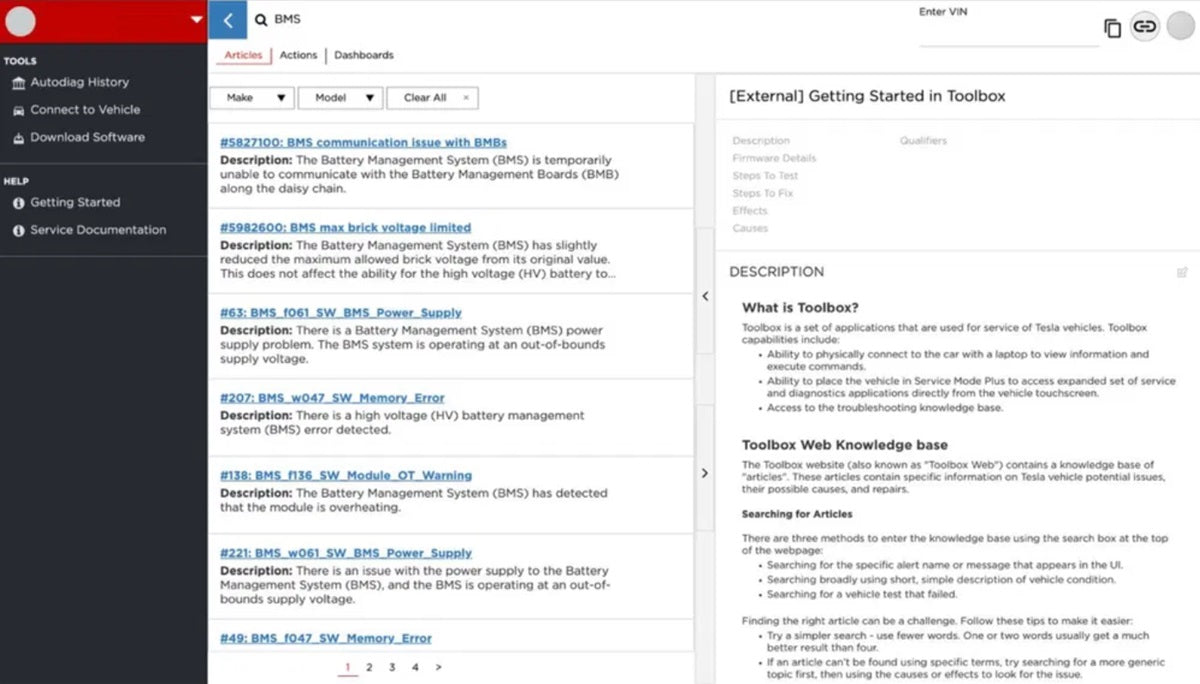Open the Model dropdown filter

[341, 98]
